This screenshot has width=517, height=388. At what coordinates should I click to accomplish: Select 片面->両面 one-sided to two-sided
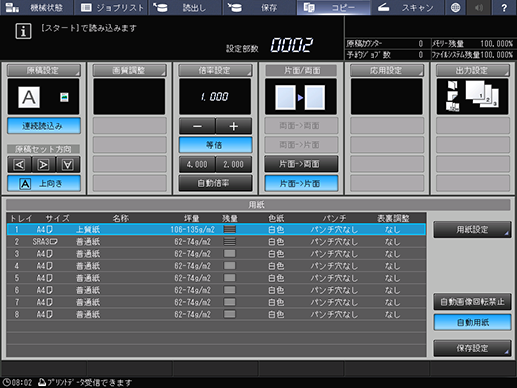[x=301, y=164]
